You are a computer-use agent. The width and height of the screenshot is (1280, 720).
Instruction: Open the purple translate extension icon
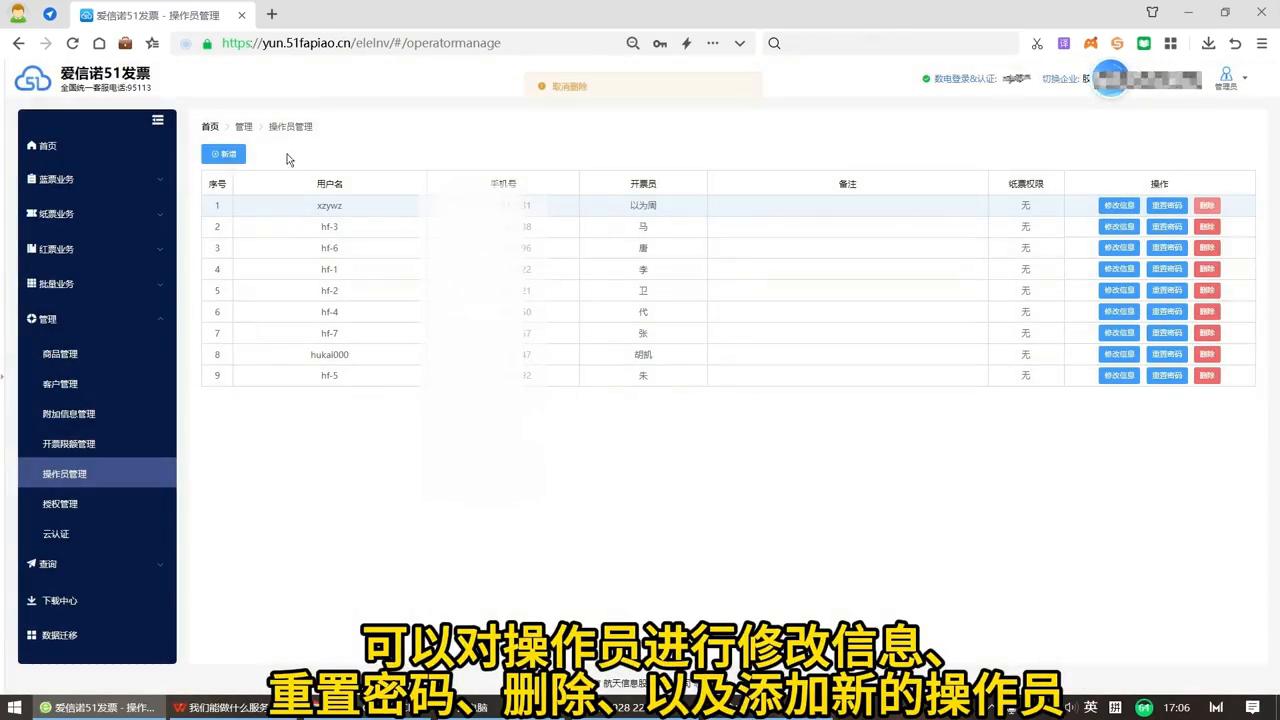coord(1065,43)
